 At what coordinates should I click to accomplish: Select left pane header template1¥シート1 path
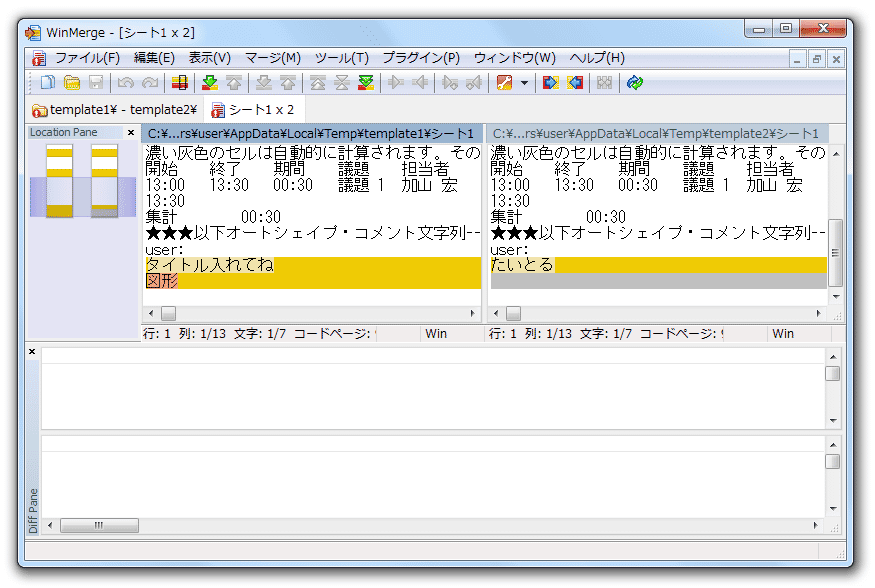(x=311, y=133)
